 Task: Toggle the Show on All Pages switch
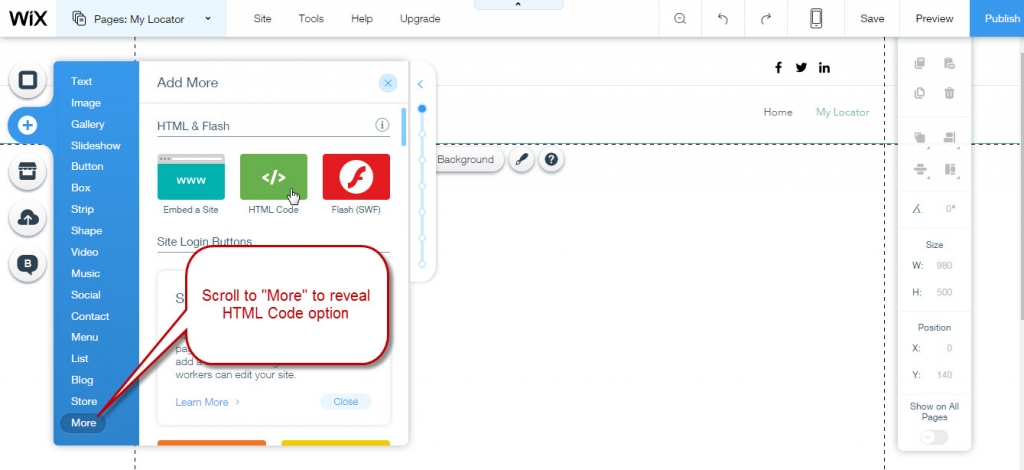tap(934, 437)
